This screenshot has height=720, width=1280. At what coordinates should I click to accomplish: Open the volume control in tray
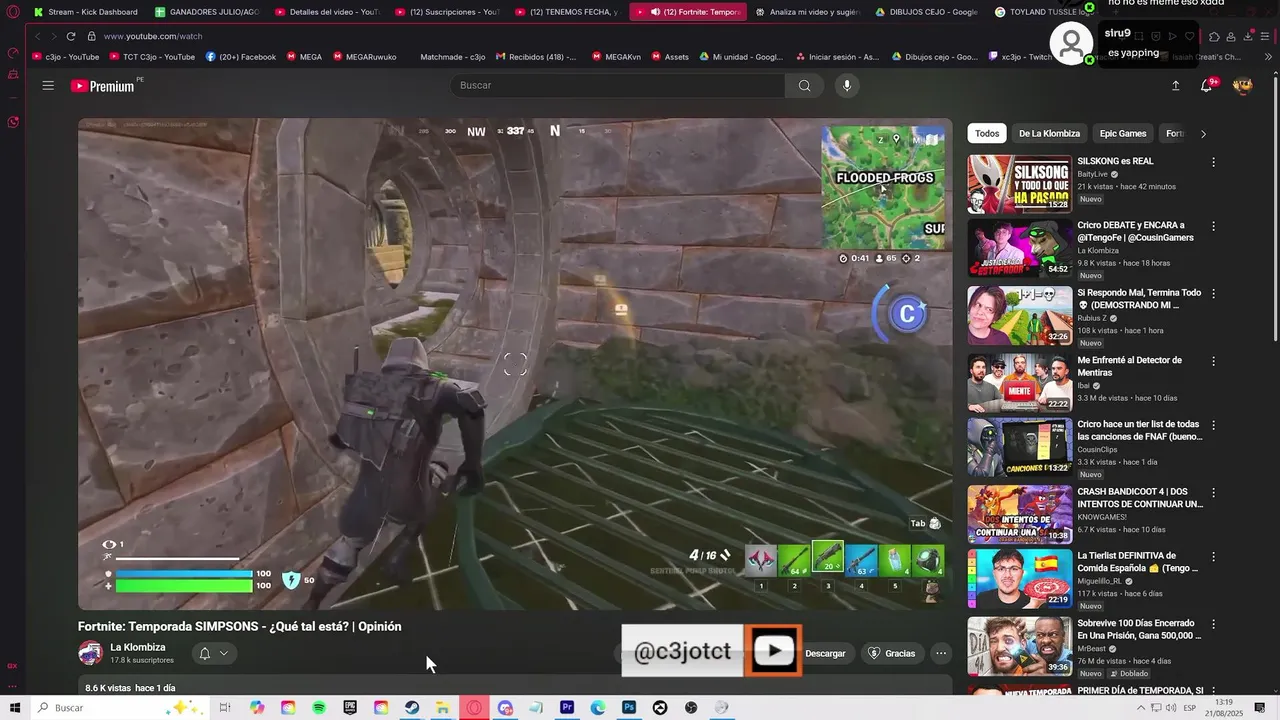[x=1172, y=708]
